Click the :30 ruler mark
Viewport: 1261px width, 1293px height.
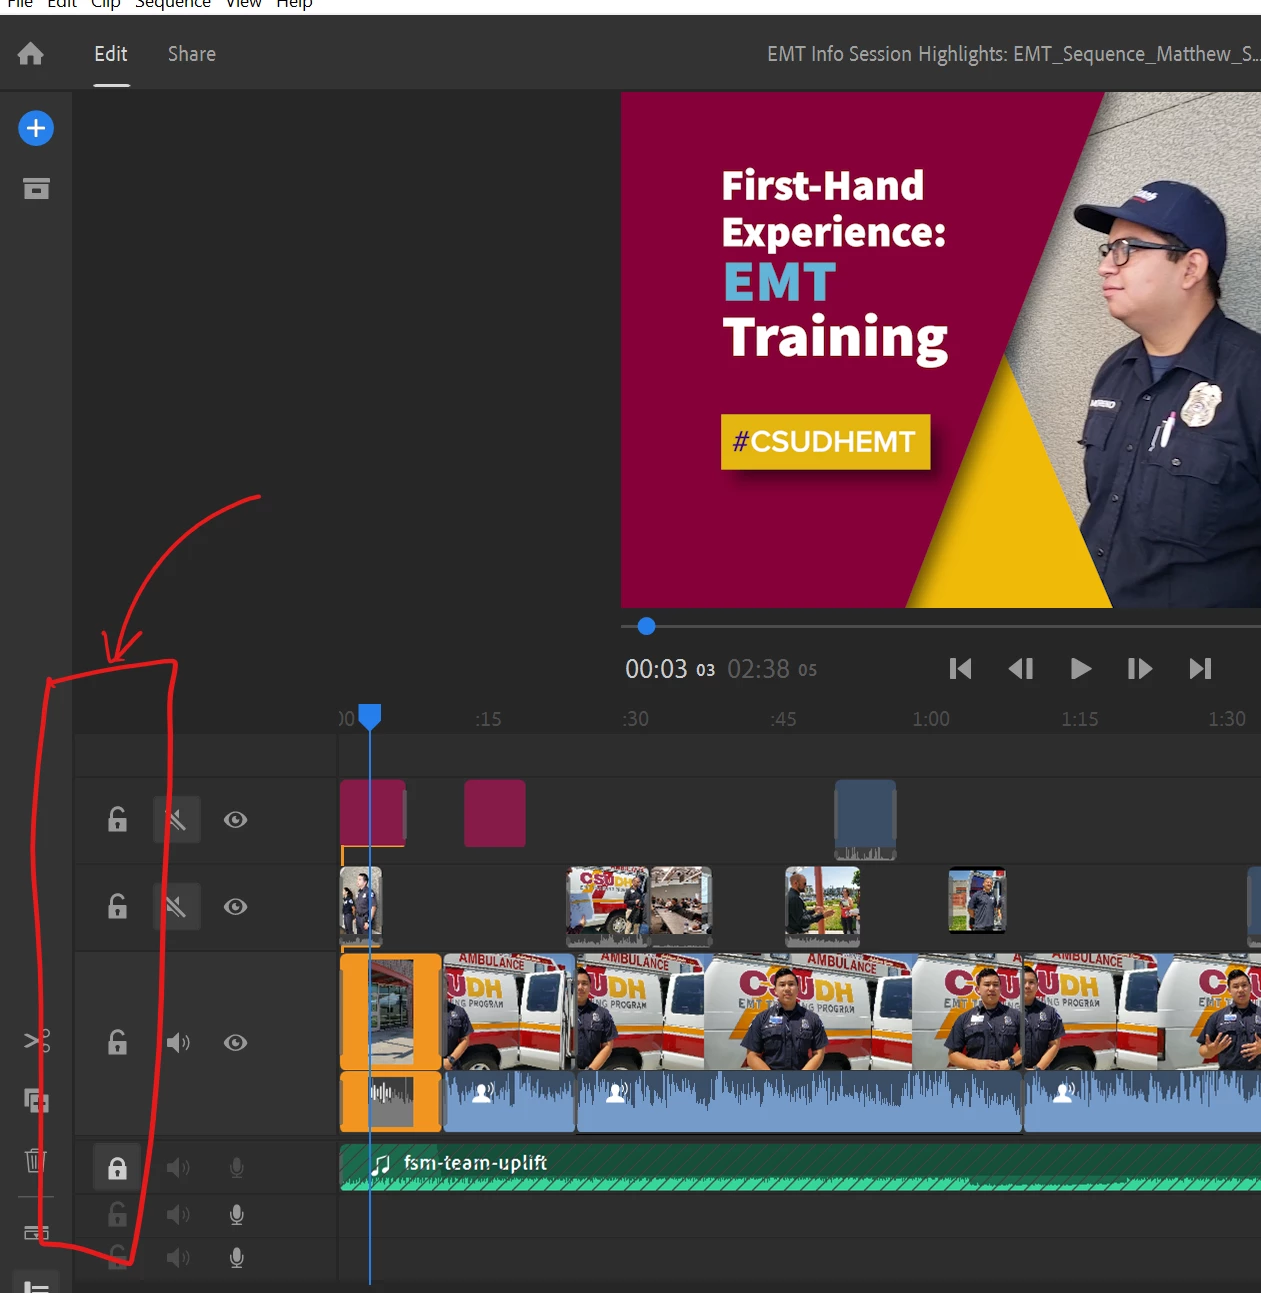(x=635, y=719)
